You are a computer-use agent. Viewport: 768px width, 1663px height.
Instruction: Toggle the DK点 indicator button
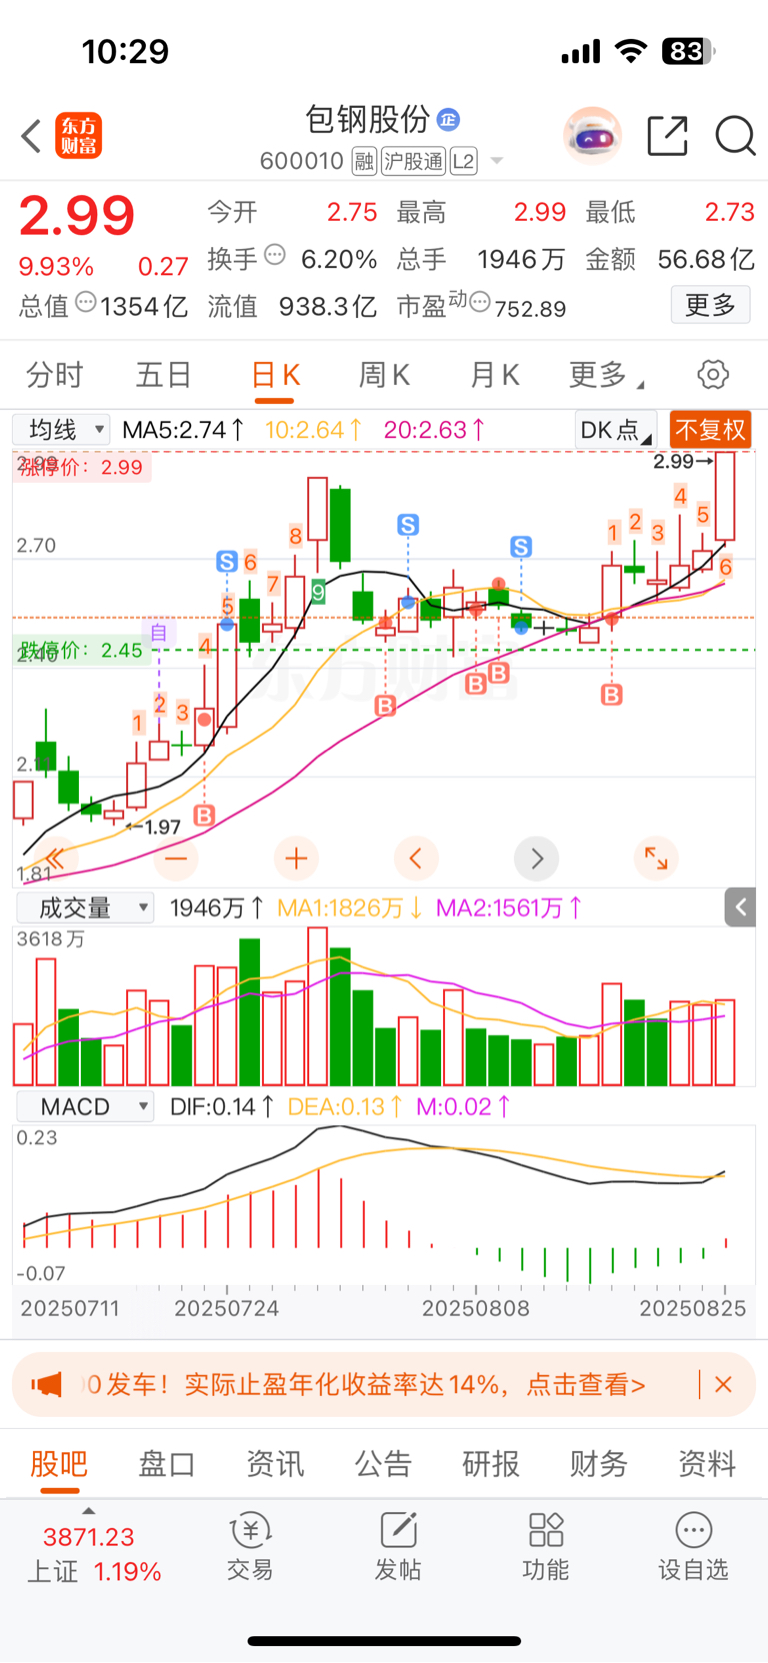pyautogui.click(x=616, y=430)
